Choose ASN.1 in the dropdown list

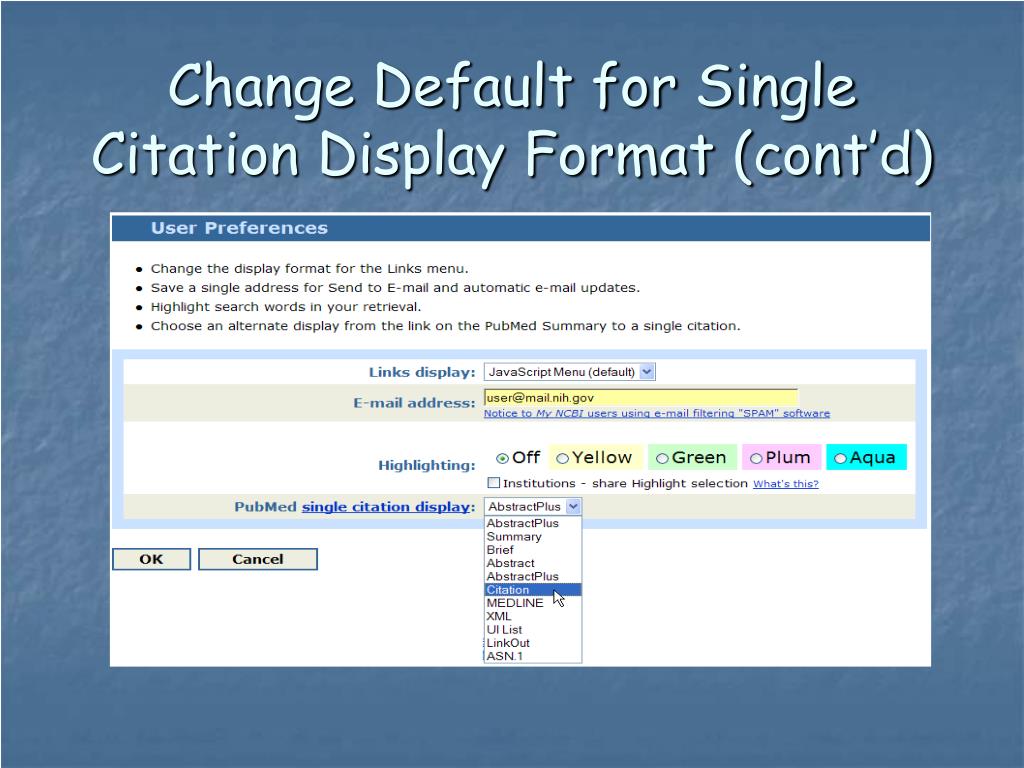click(533, 656)
